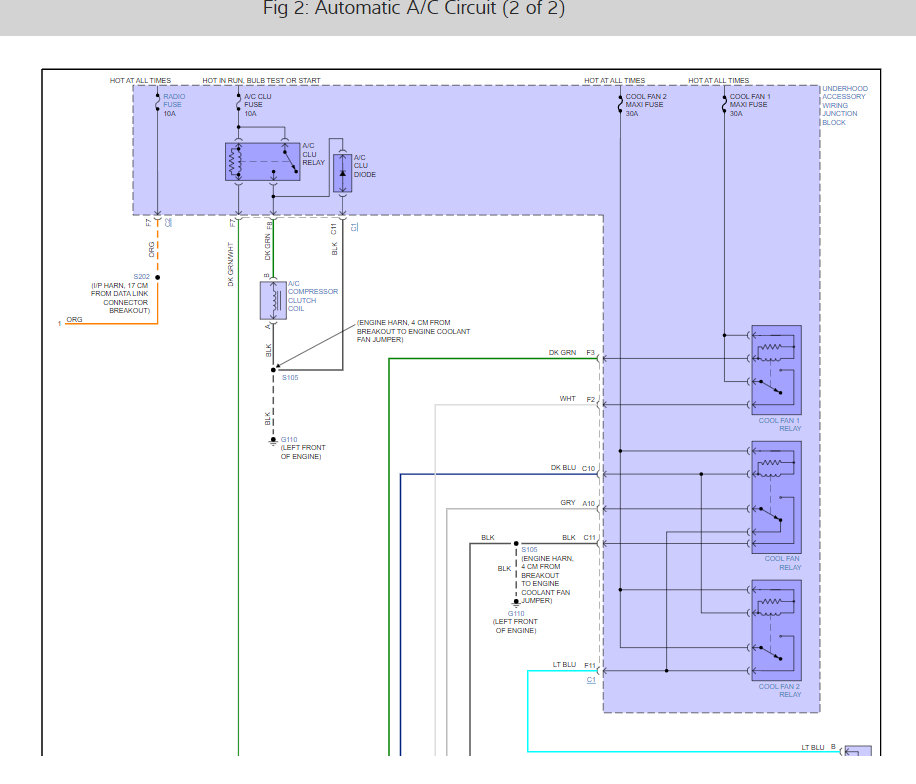Select the A/C compressor clutch coil symbol
Screen dimensions: 916x784
pyautogui.click(x=273, y=300)
